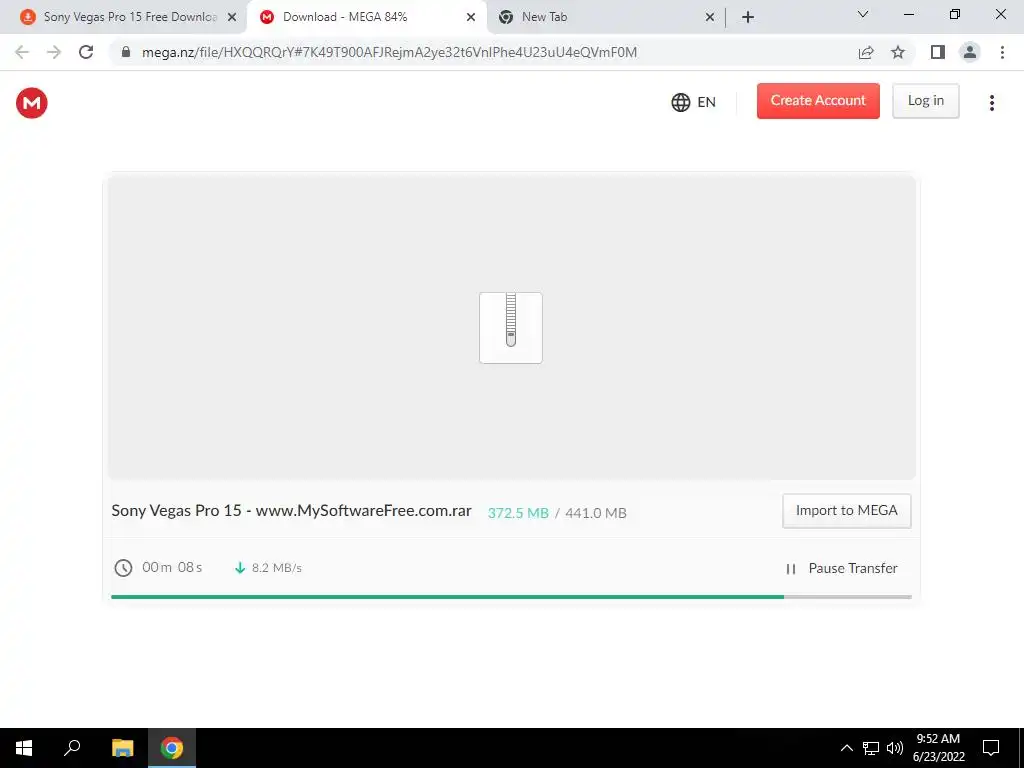Close the Download - MEGA tab
1024x768 pixels.
click(x=471, y=17)
